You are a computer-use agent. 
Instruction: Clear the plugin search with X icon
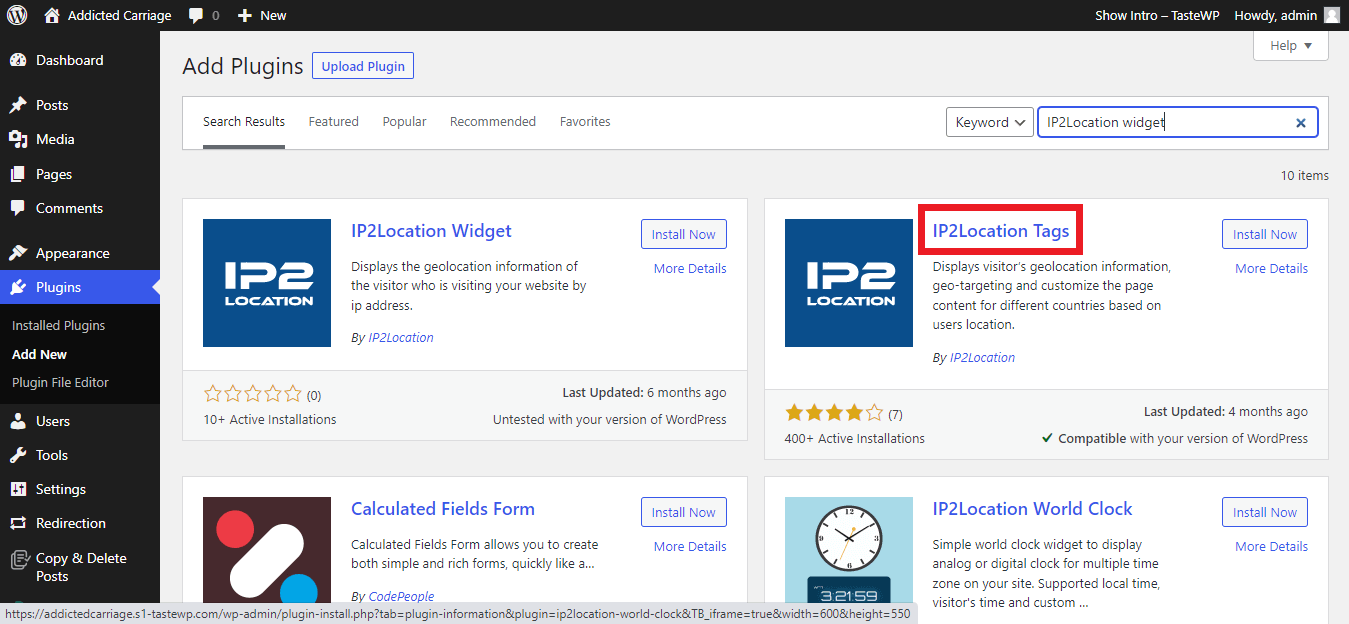[x=1301, y=123]
